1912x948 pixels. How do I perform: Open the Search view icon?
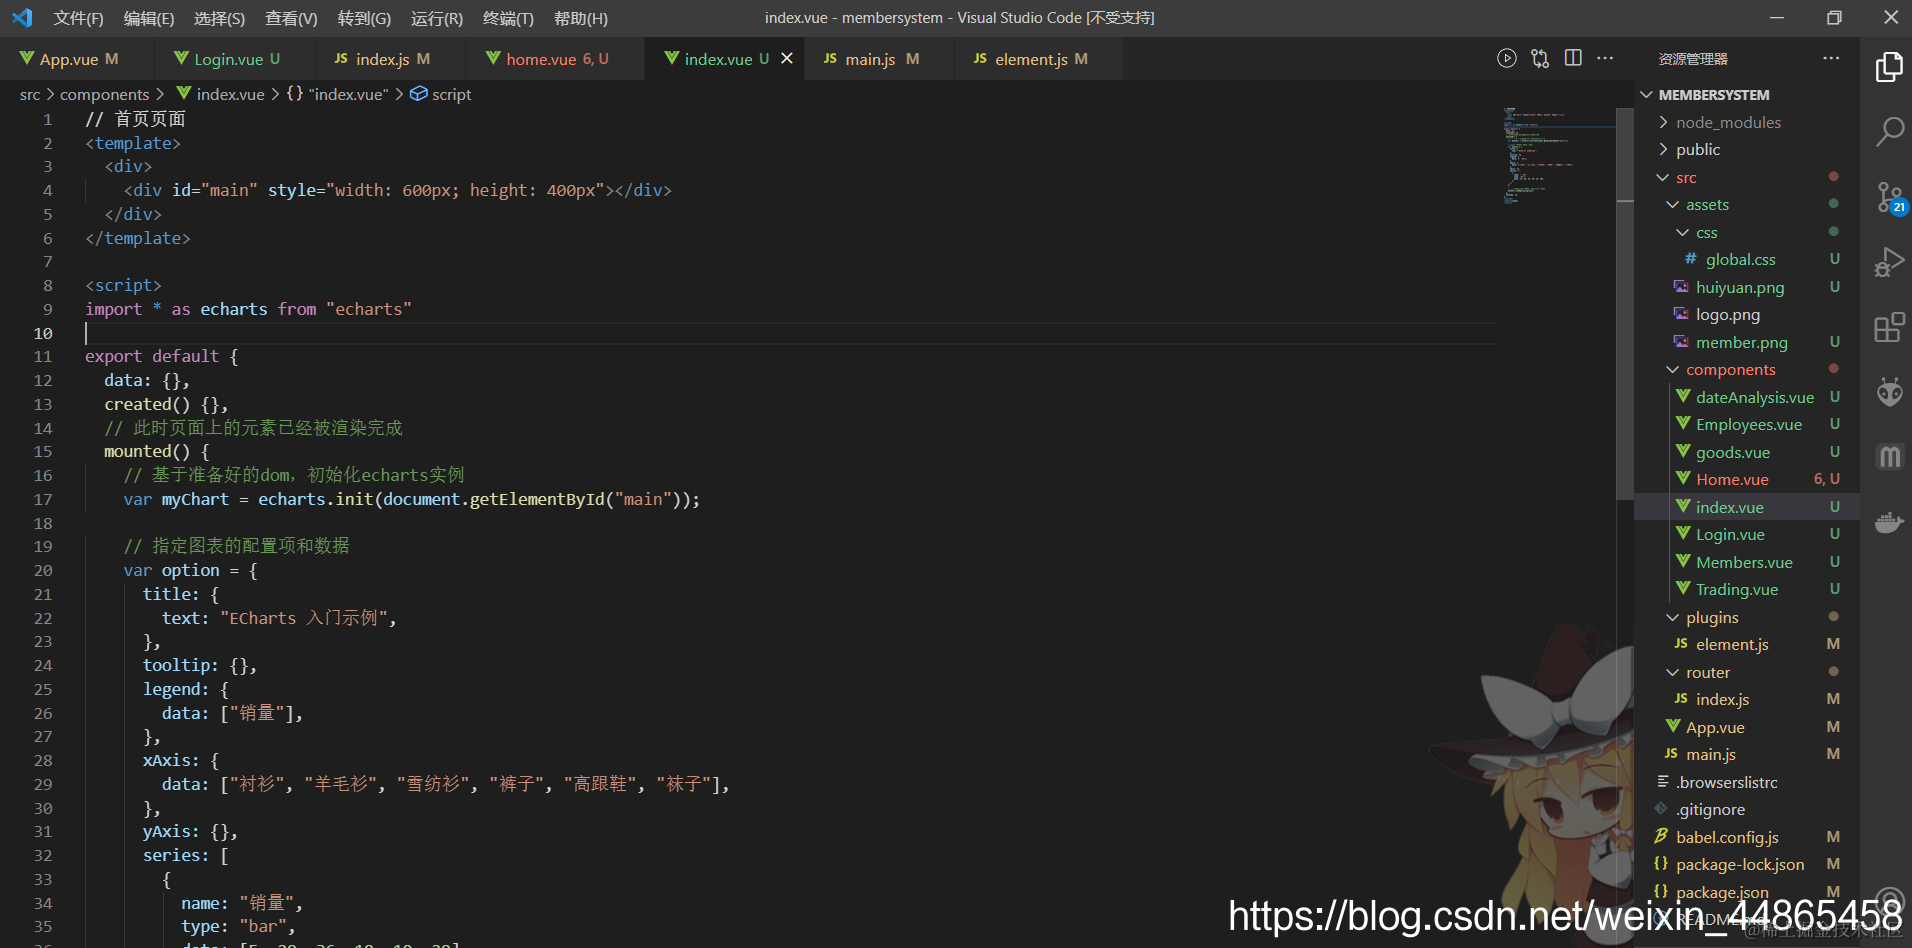(1889, 131)
